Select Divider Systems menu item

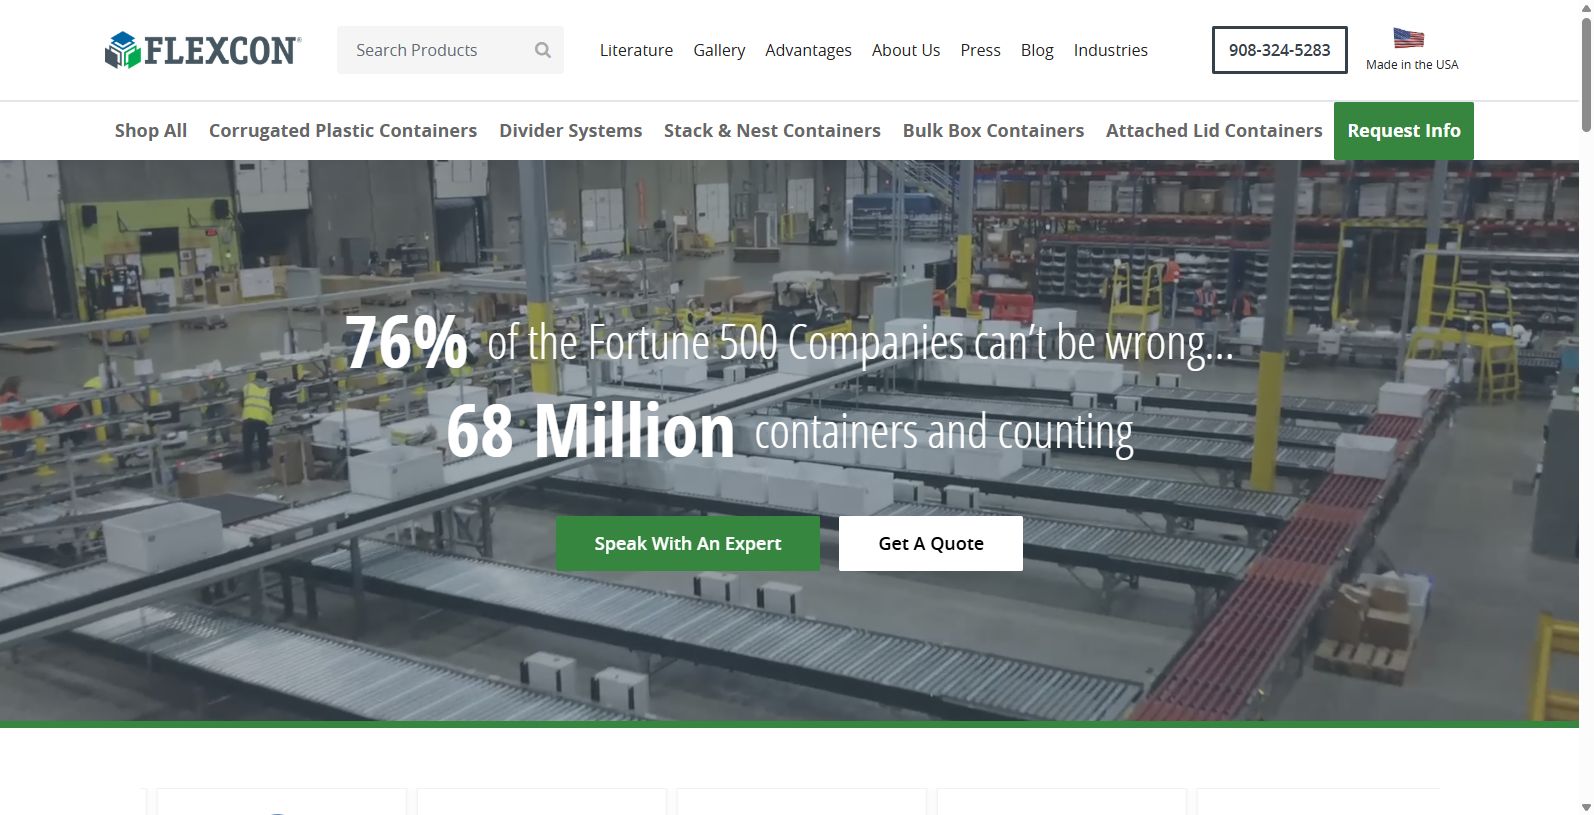(570, 131)
